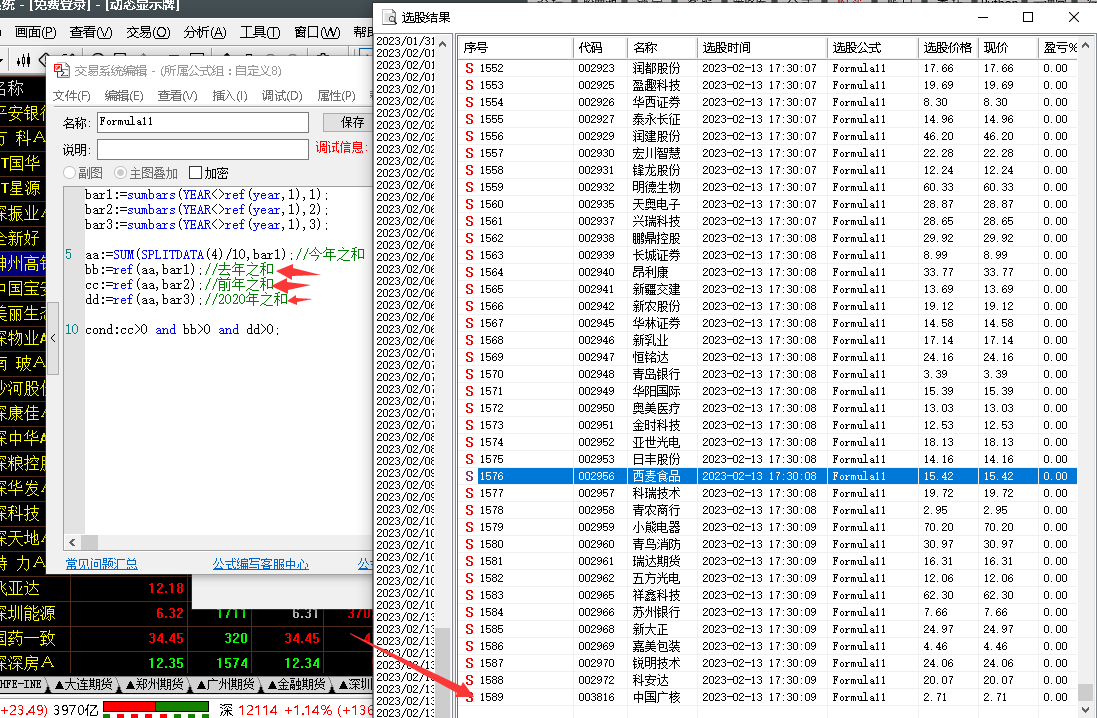The height and width of the screenshot is (718, 1097).
Task: Click the S icon next to 鹏鼎控股
Action: coord(469,238)
